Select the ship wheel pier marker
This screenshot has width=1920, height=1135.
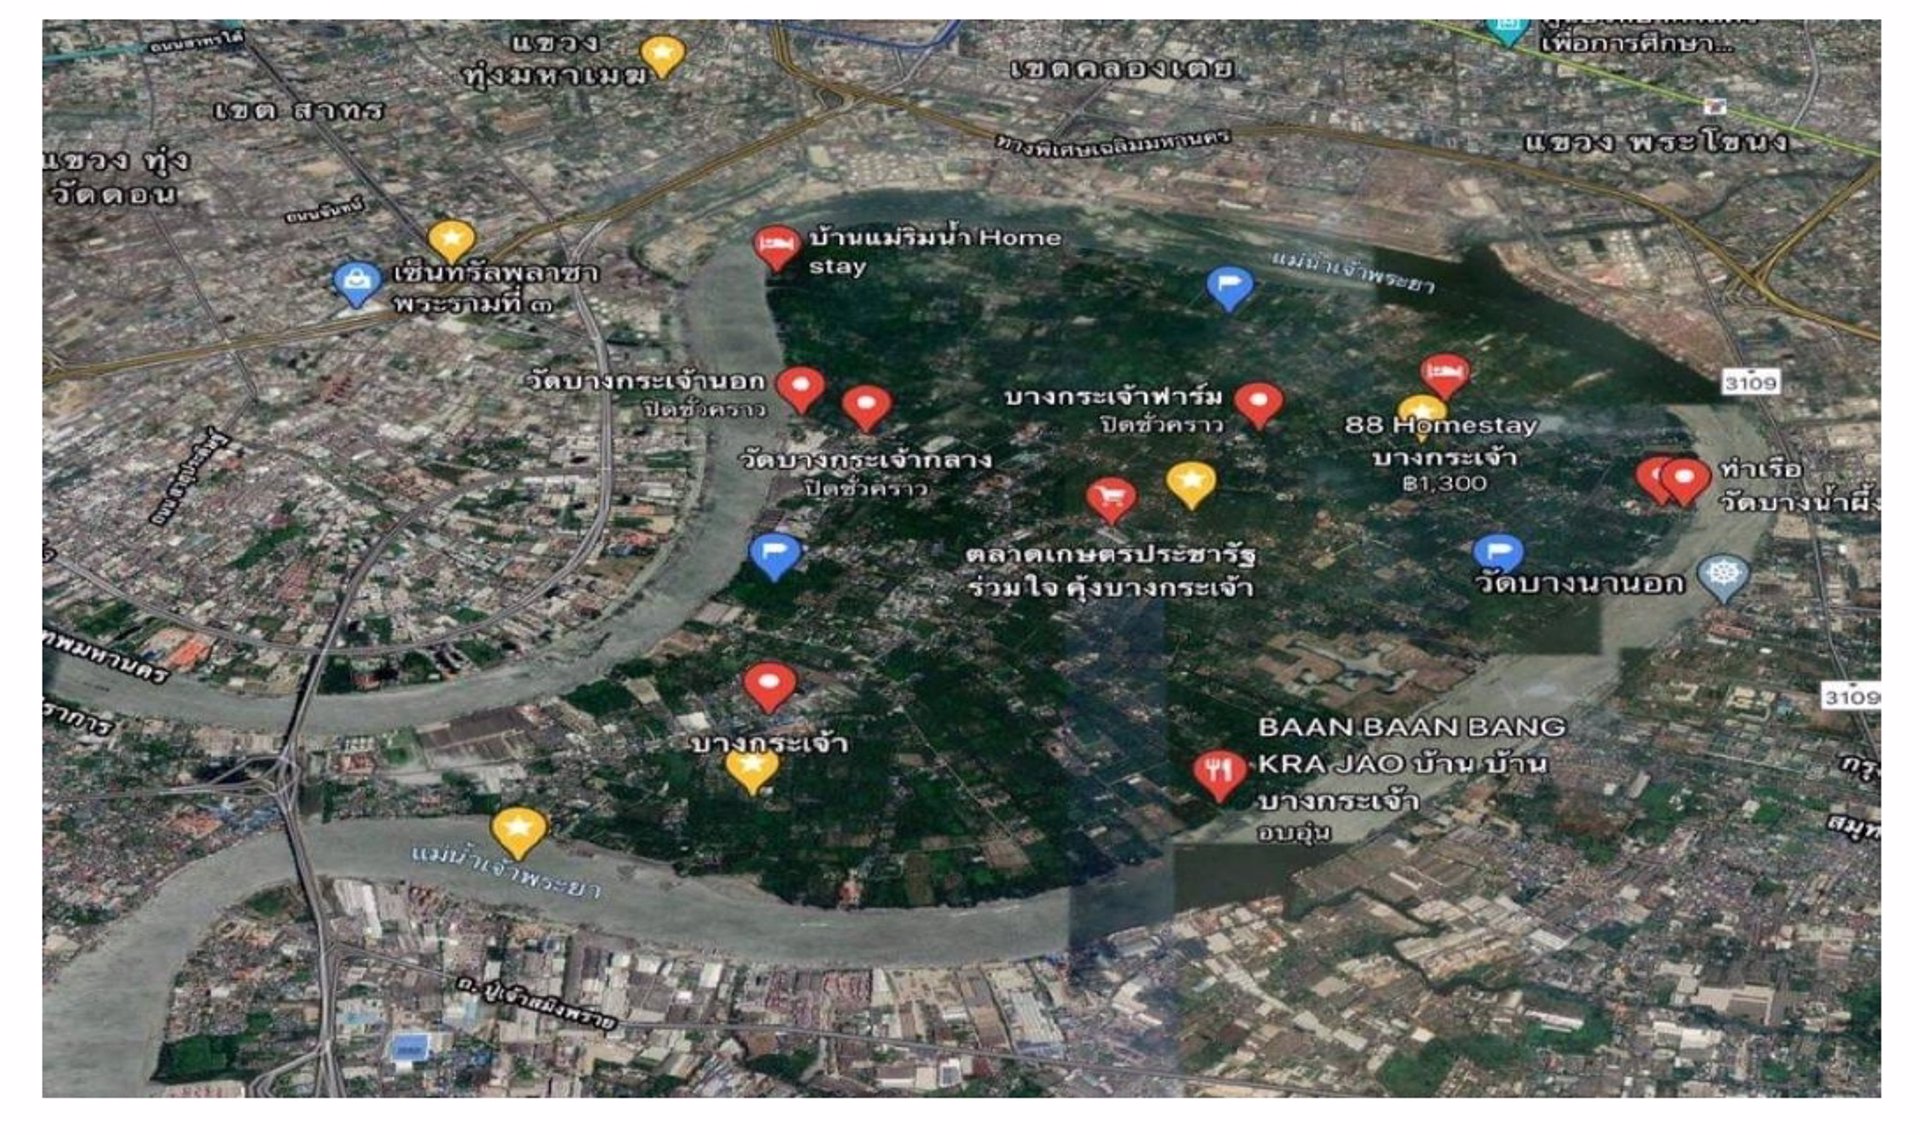pyautogui.click(x=1724, y=577)
